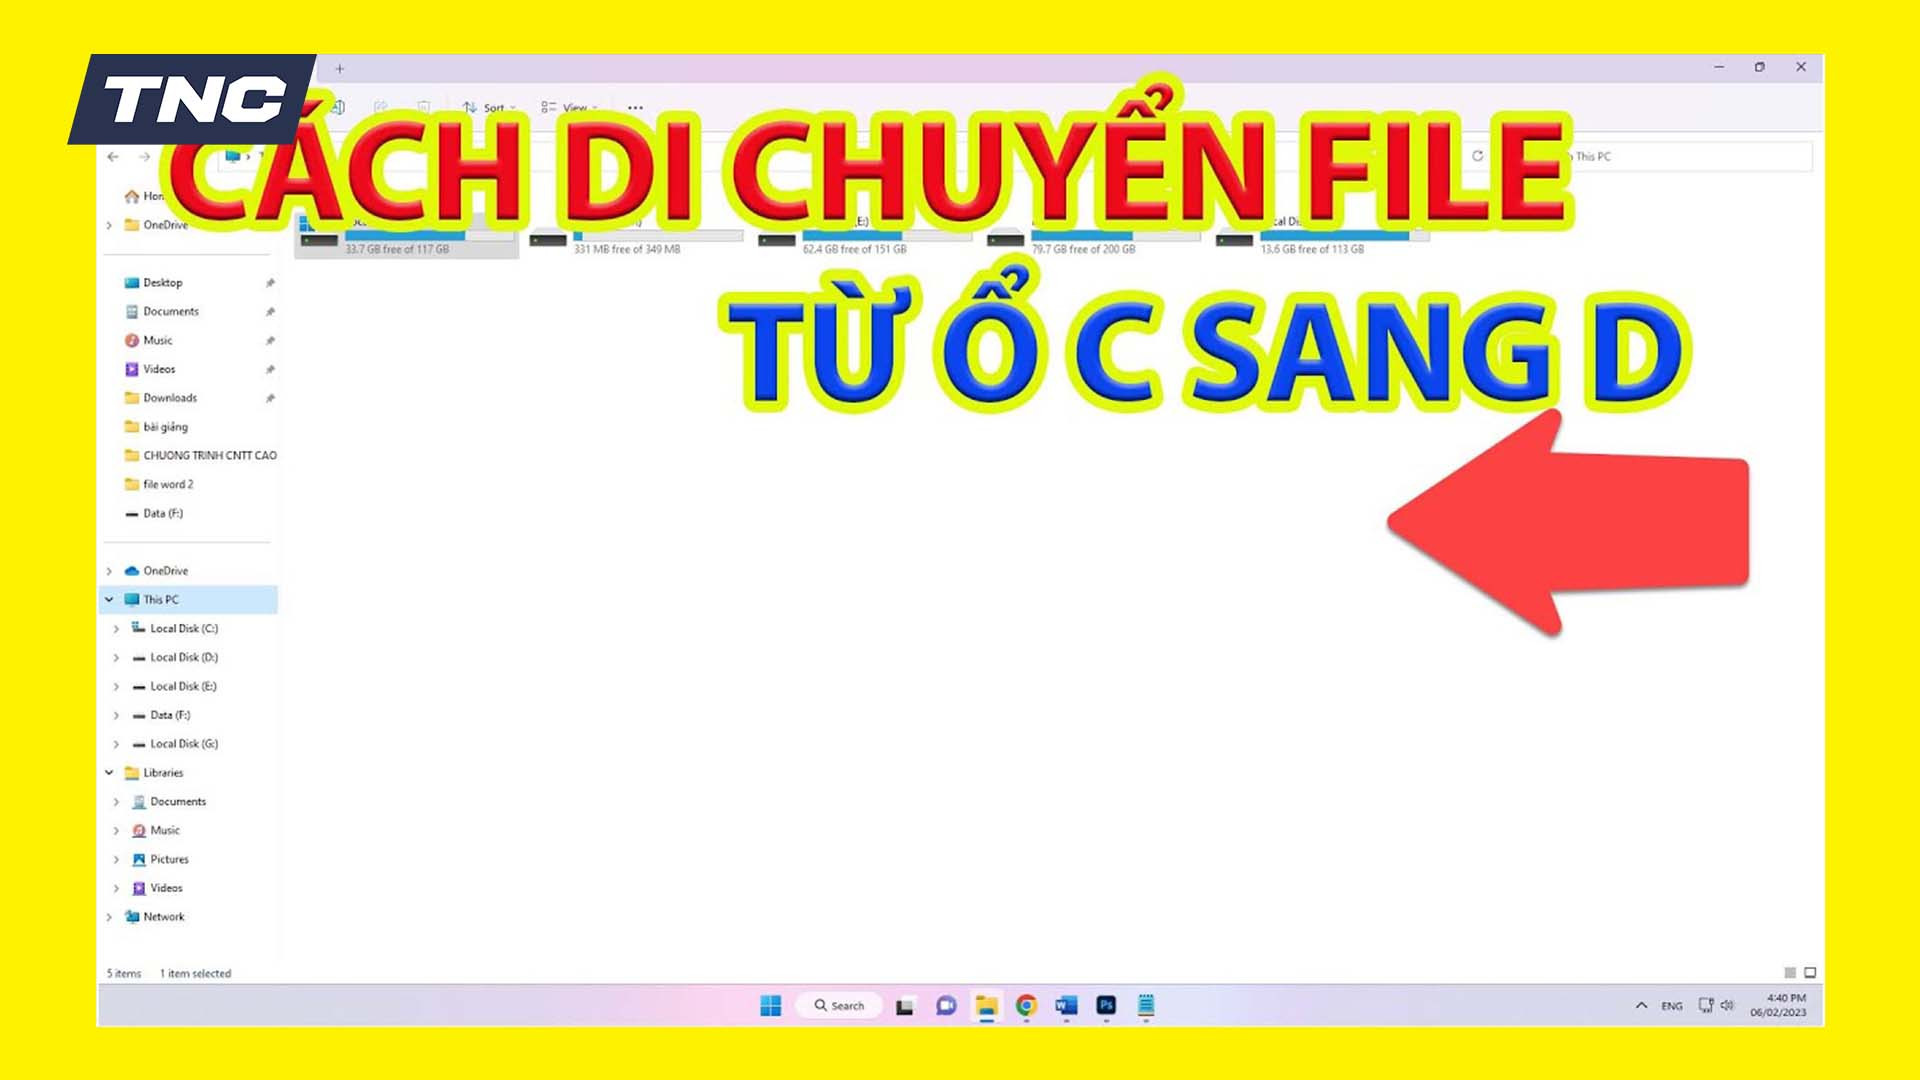The width and height of the screenshot is (1920, 1080).
Task: Select Data (F:) drive in sidebar
Action: click(x=169, y=713)
